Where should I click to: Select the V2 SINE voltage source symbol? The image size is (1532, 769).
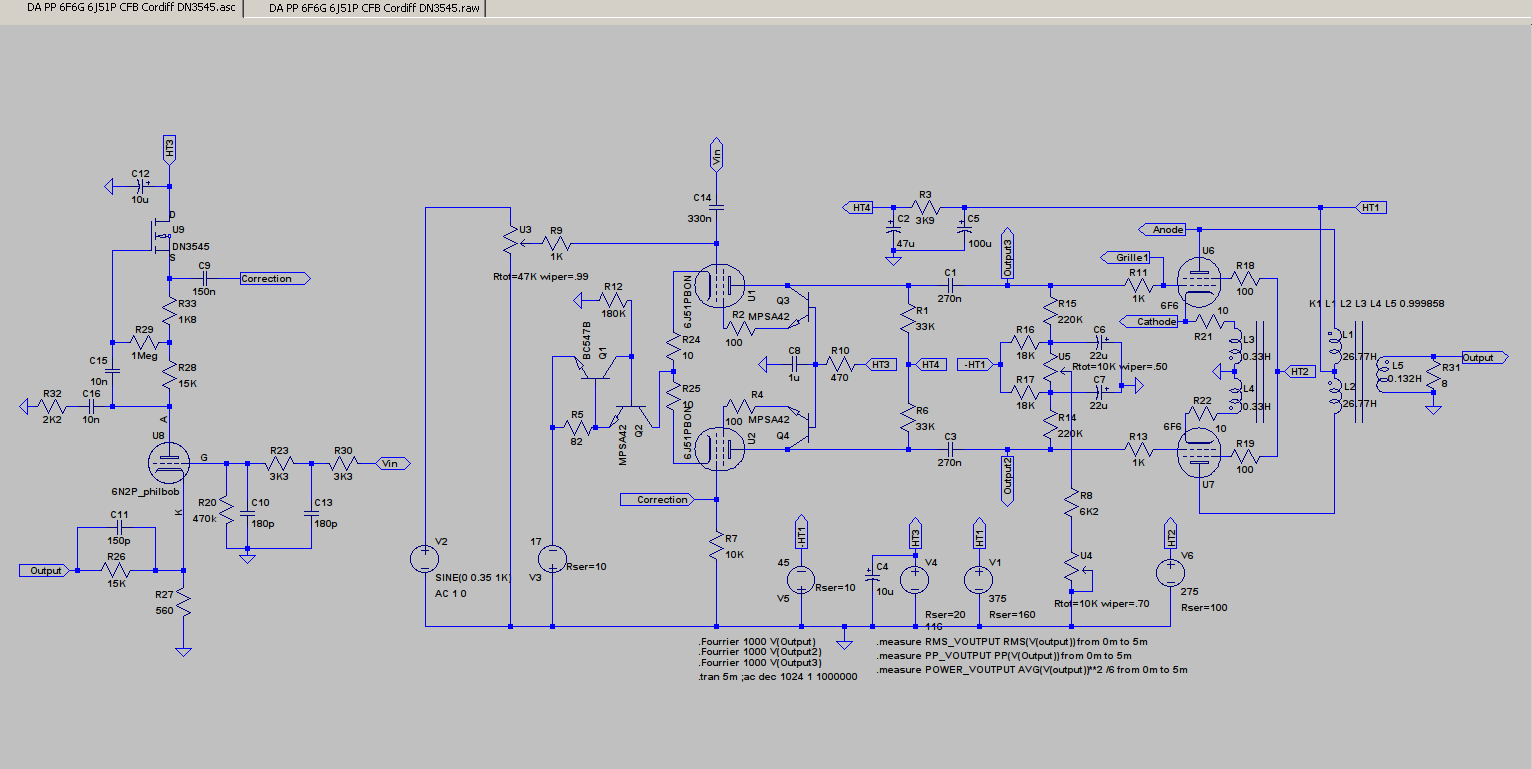point(426,559)
